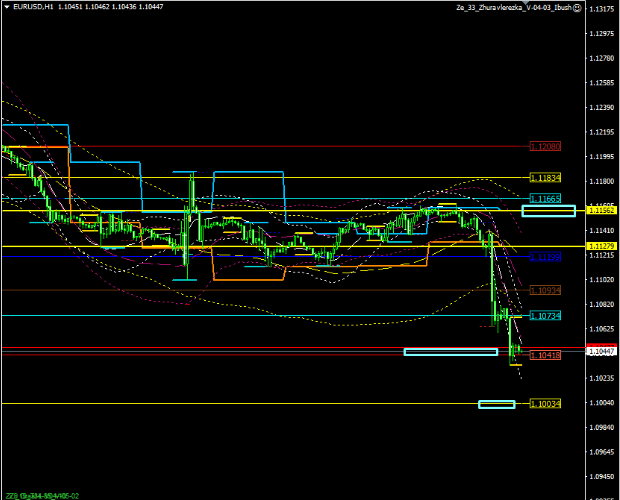Click the cyan 1.10734 level label
Image resolution: width=620 pixels, height=500 pixels.
pyautogui.click(x=545, y=315)
